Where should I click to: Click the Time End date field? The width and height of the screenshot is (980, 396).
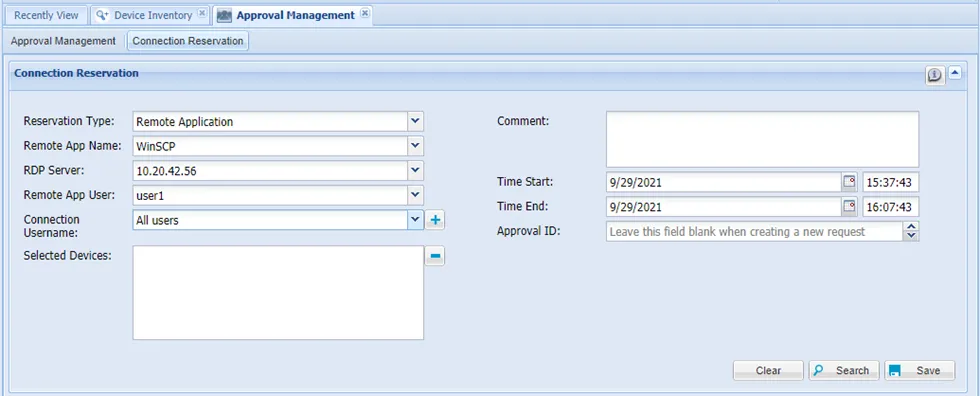pos(724,207)
